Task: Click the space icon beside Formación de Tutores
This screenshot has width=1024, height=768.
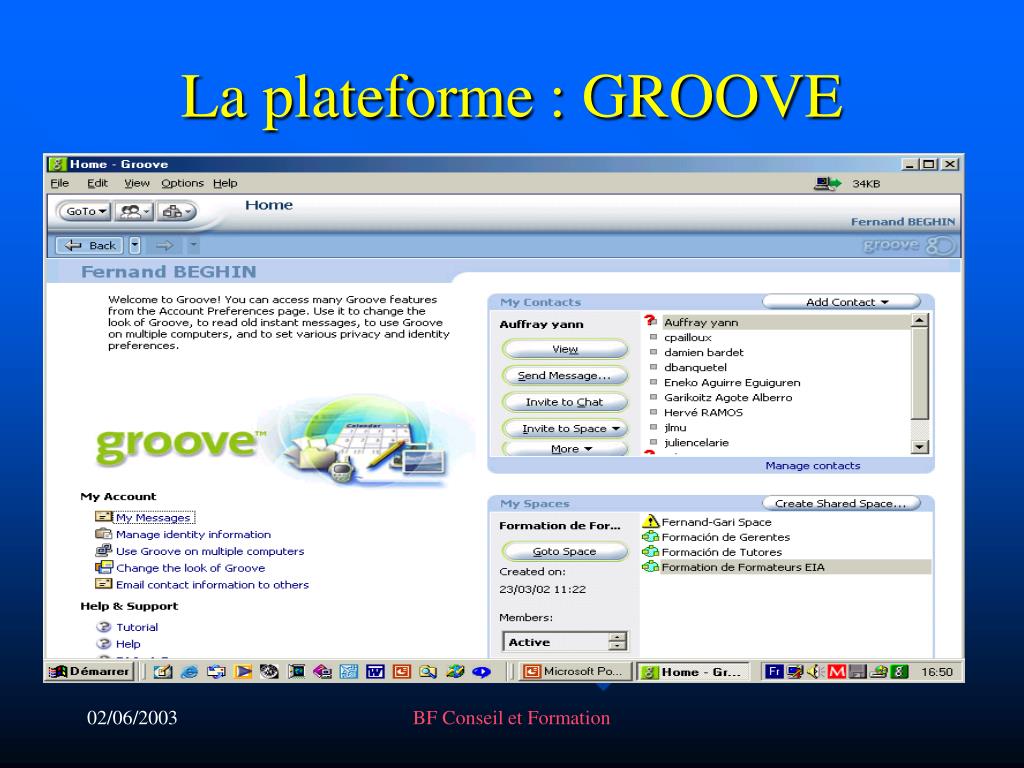Action: (x=650, y=552)
